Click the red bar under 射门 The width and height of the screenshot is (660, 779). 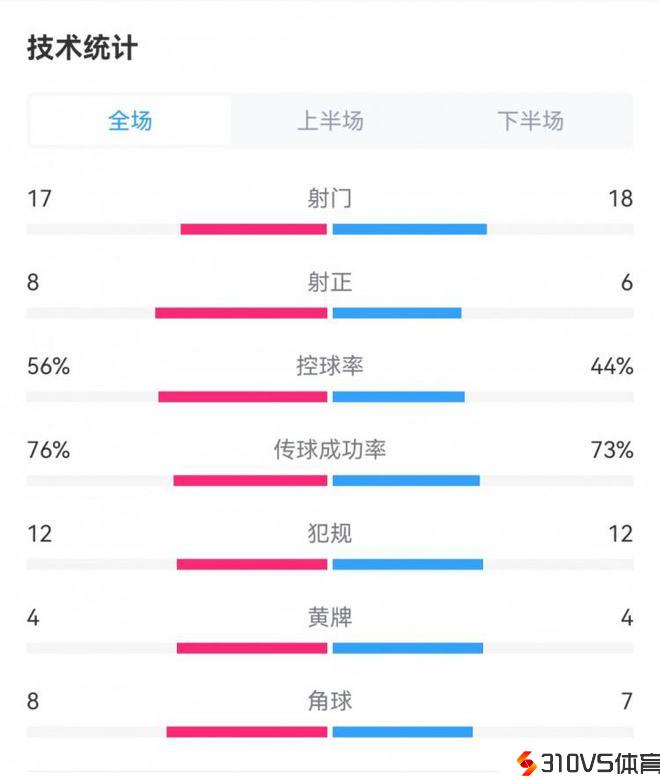(x=254, y=229)
